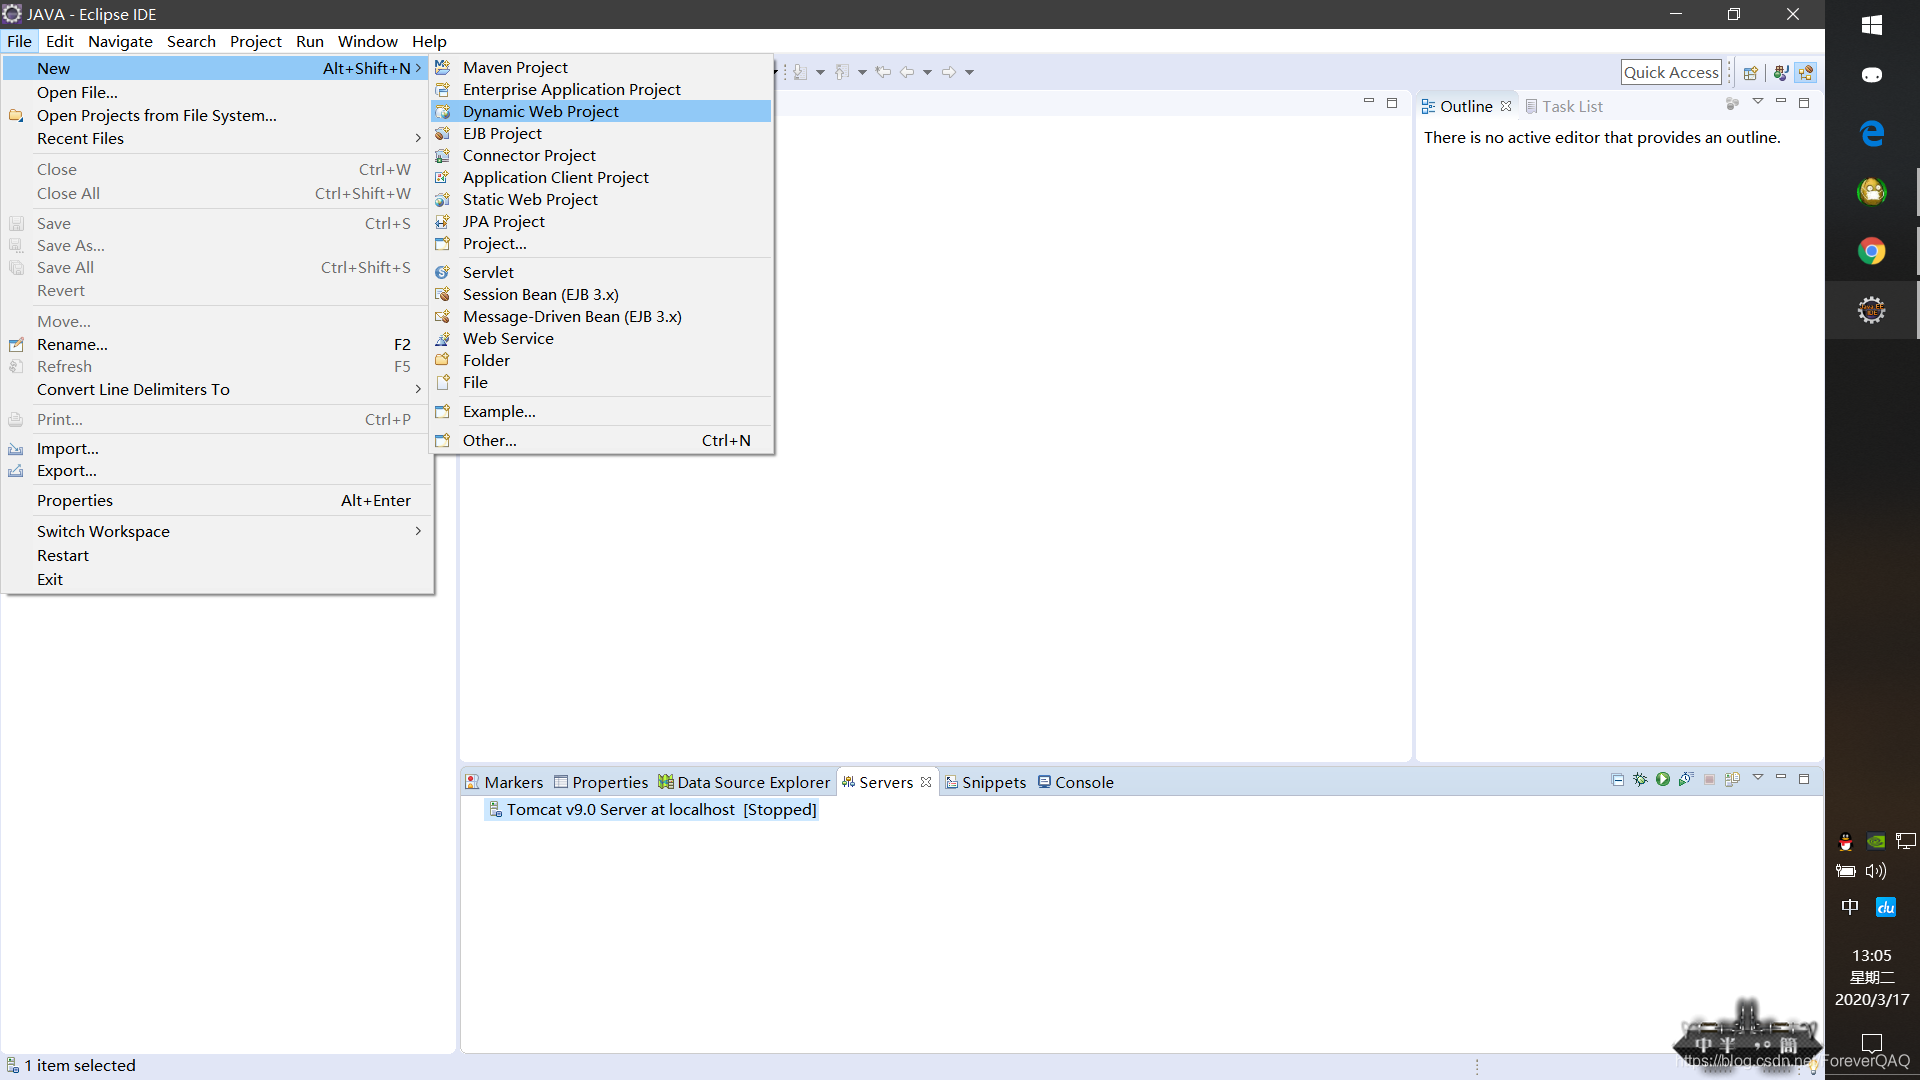Open Chrome from the Windows taskbar

1871,251
